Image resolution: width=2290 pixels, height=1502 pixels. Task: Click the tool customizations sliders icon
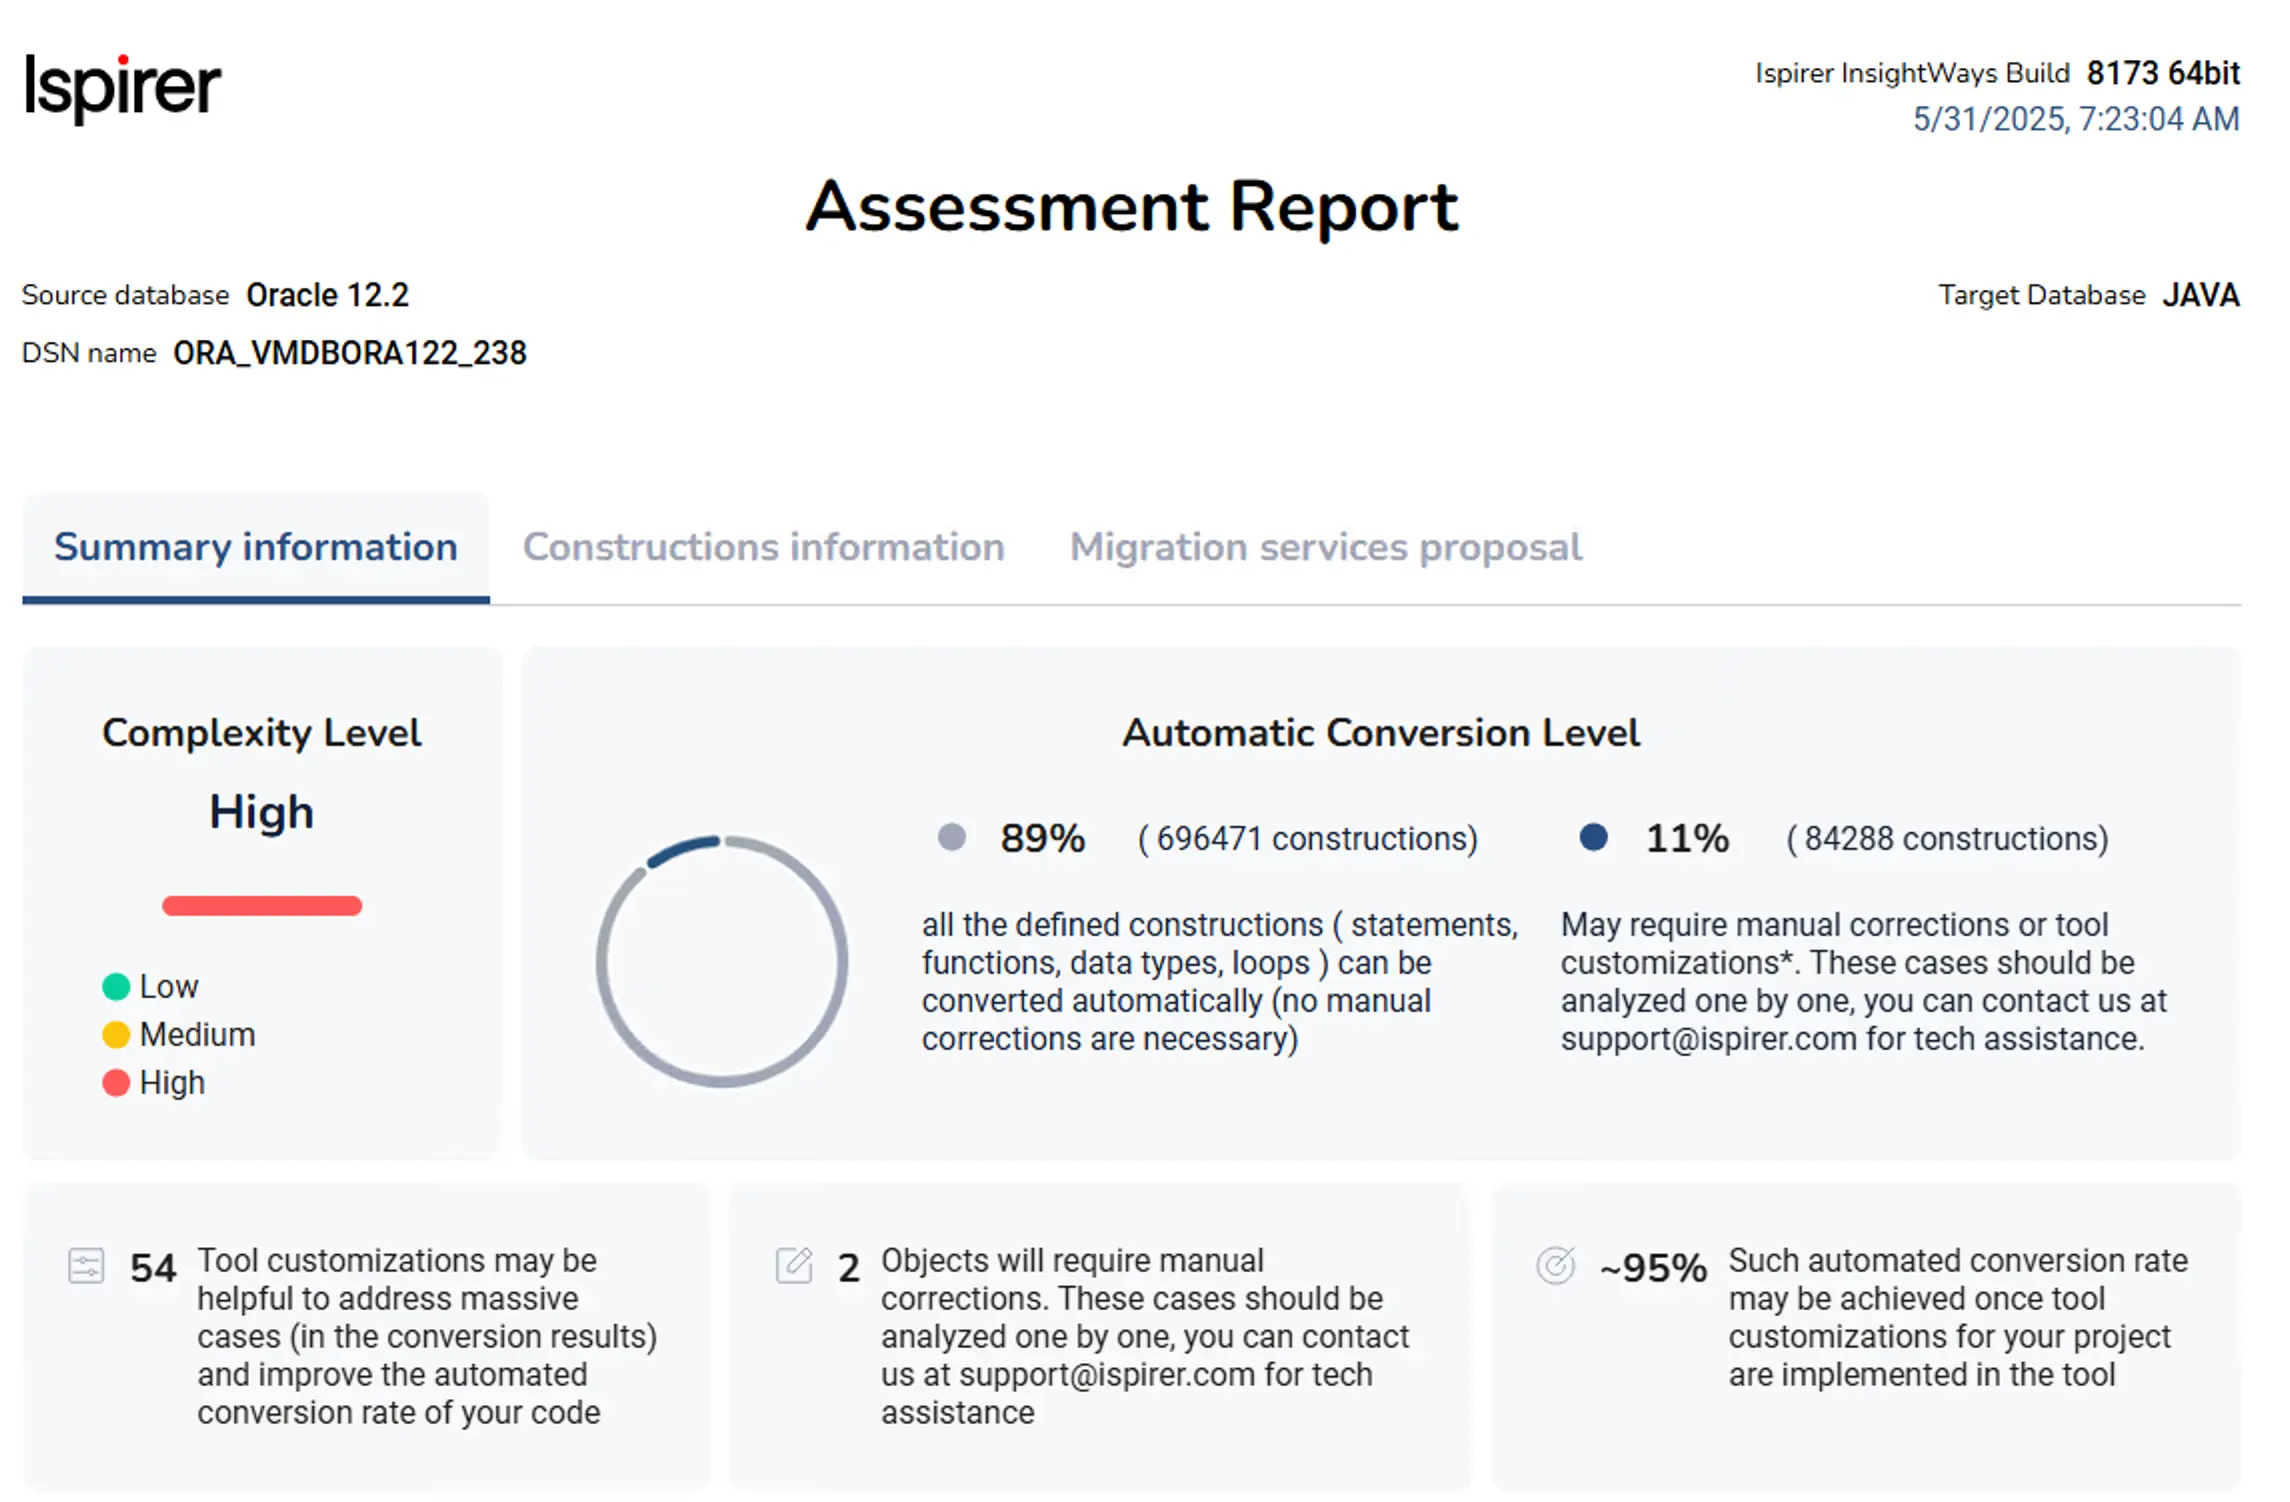[x=86, y=1265]
